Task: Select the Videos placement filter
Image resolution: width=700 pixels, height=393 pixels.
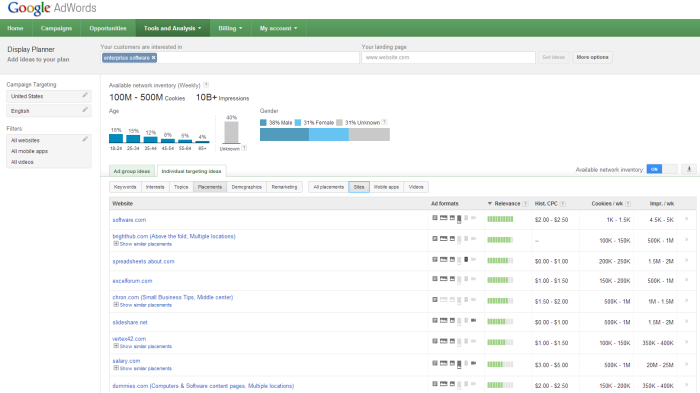Action: pos(416,187)
